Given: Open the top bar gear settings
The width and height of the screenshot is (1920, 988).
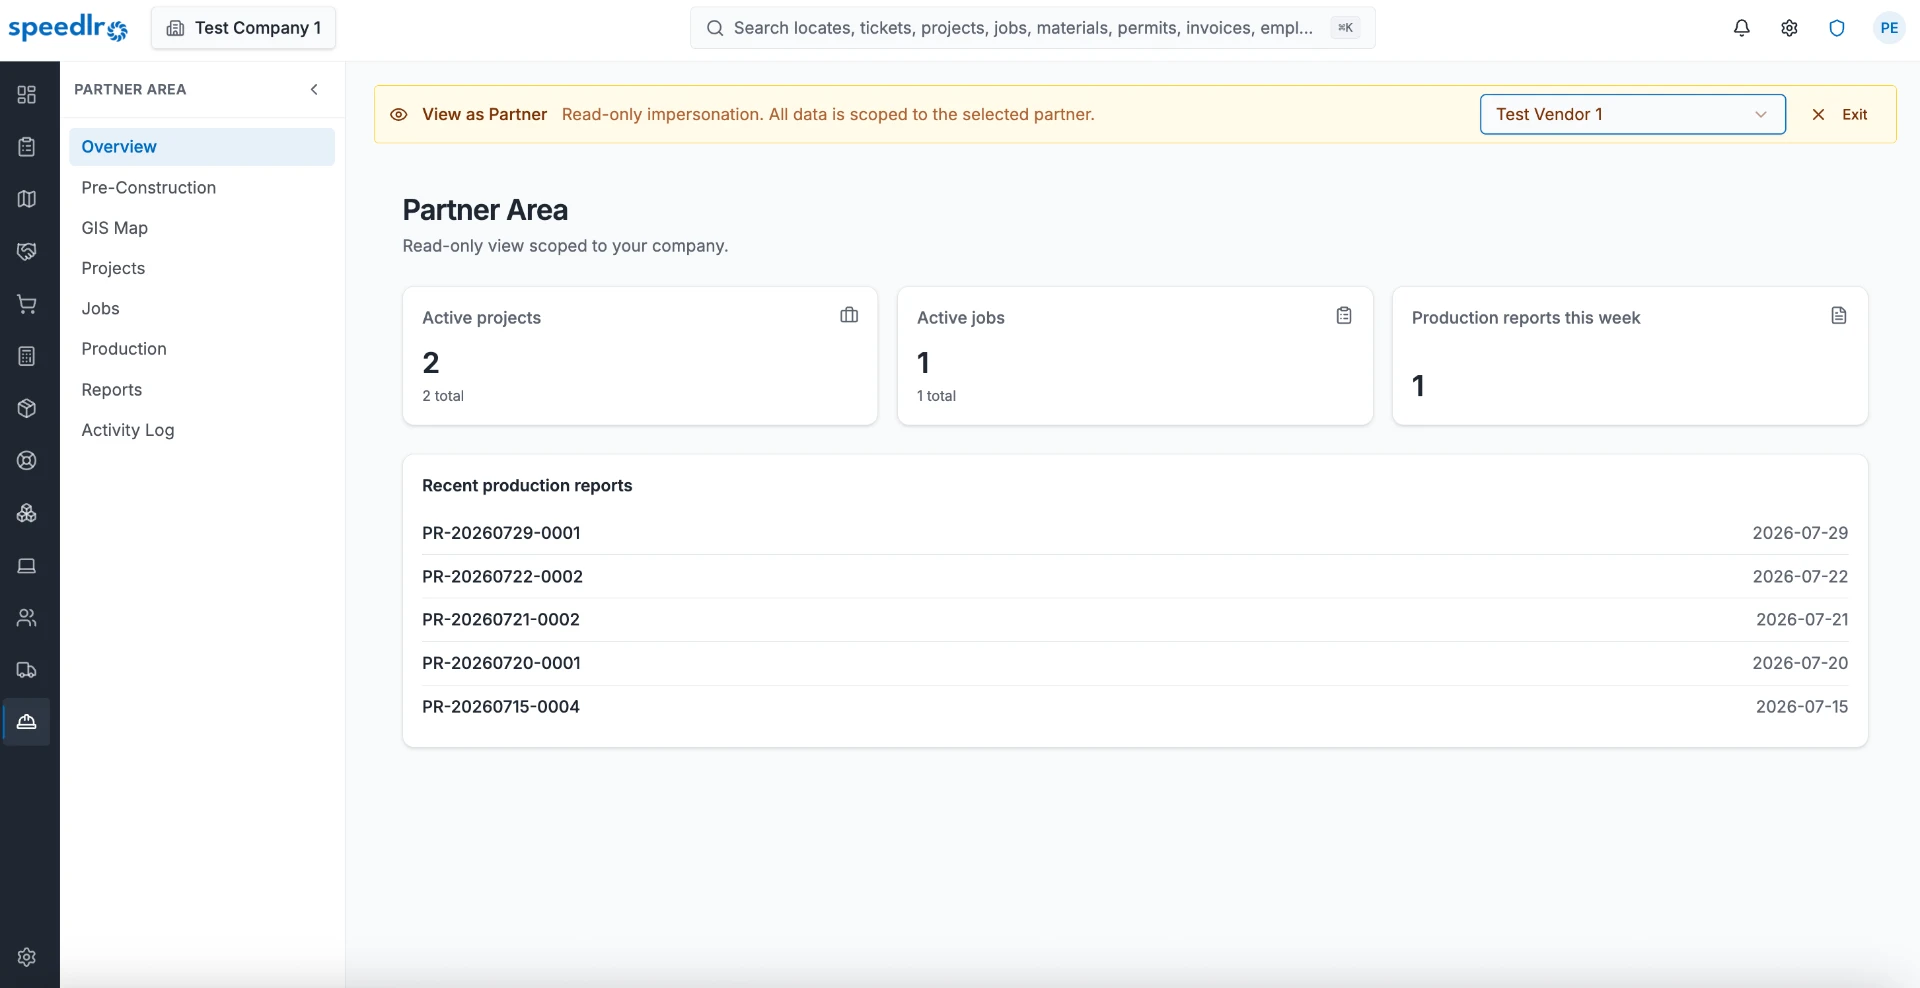Looking at the screenshot, I should click(1789, 28).
